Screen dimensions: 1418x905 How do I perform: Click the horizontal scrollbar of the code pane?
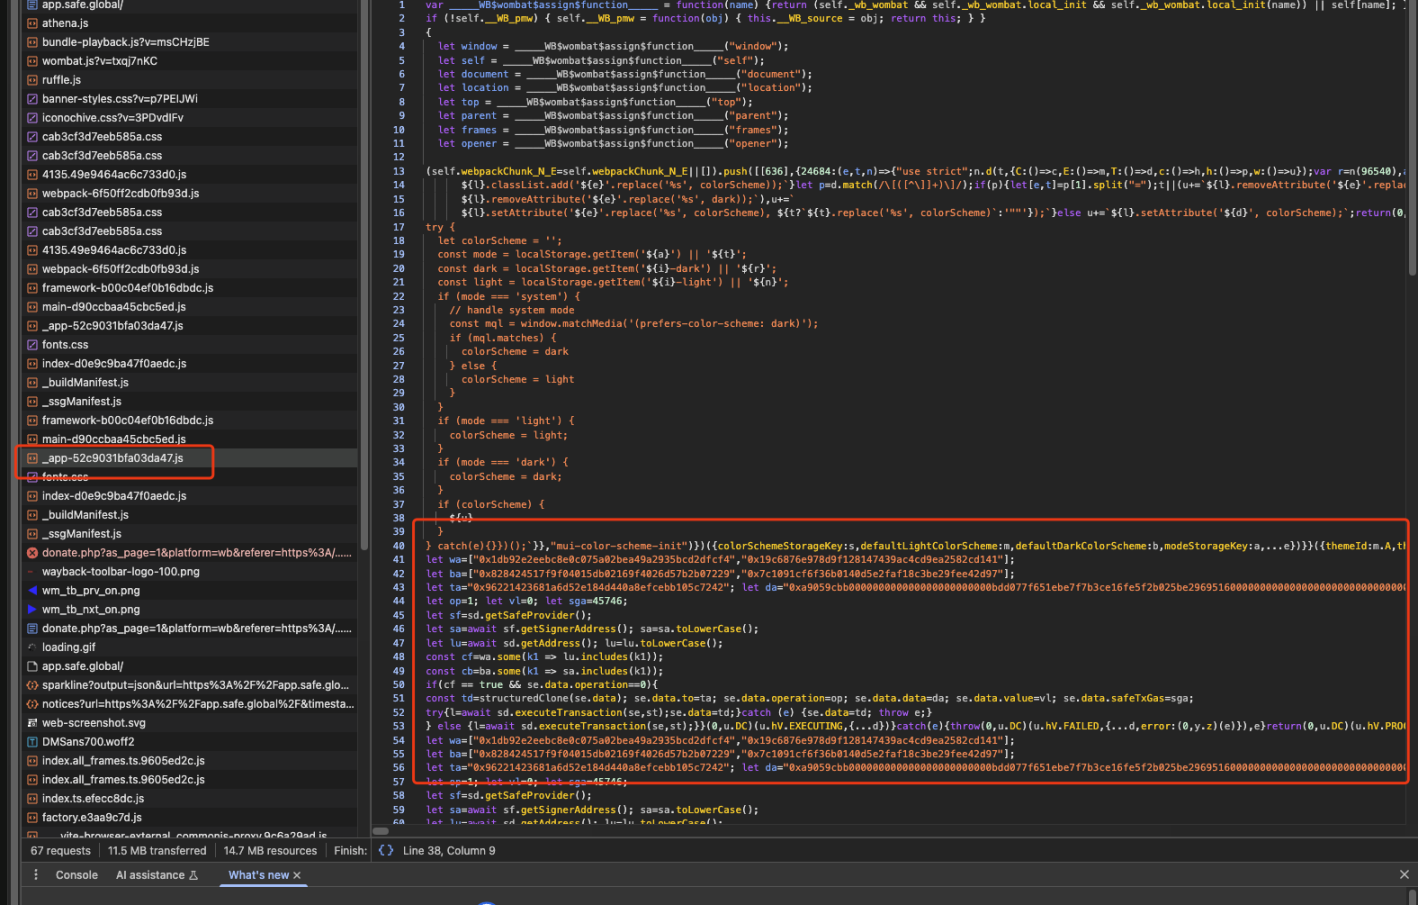(x=380, y=831)
